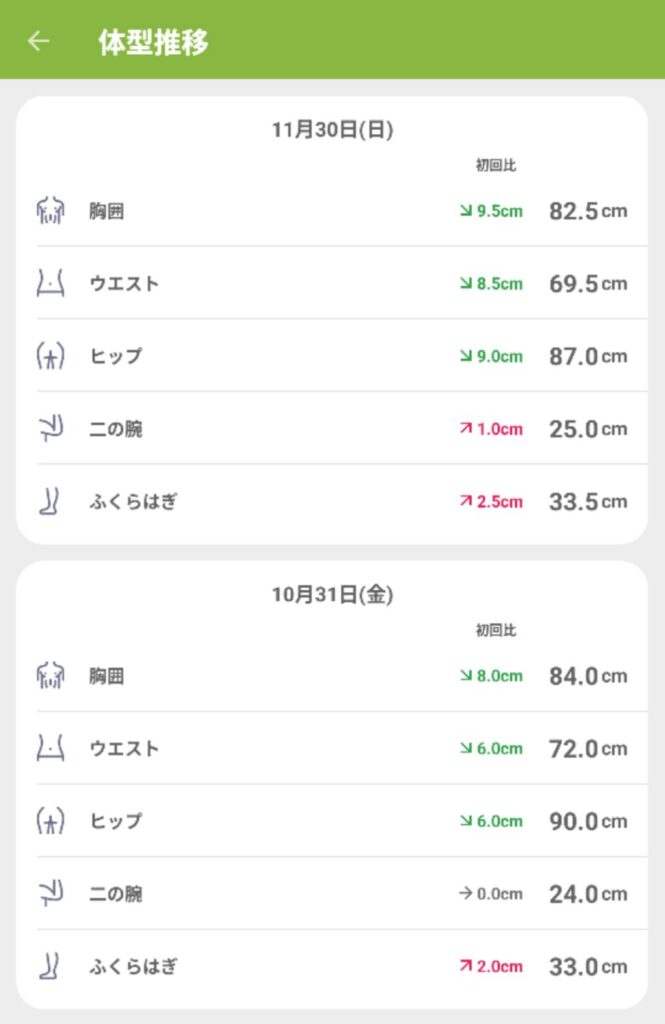Tap the upper arm icon in the 10月31日 card
665x1024 pixels.
[x=50, y=894]
